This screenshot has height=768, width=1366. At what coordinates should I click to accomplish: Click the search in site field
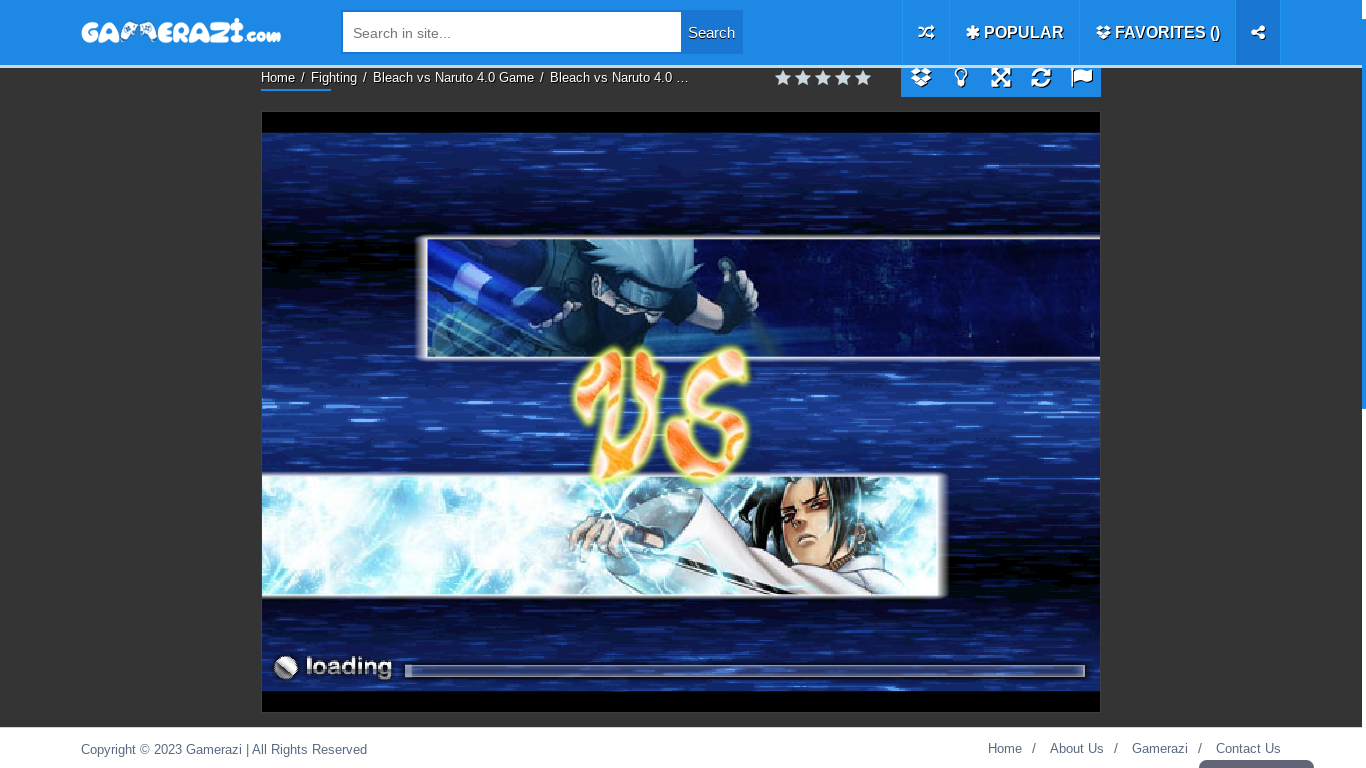point(512,32)
